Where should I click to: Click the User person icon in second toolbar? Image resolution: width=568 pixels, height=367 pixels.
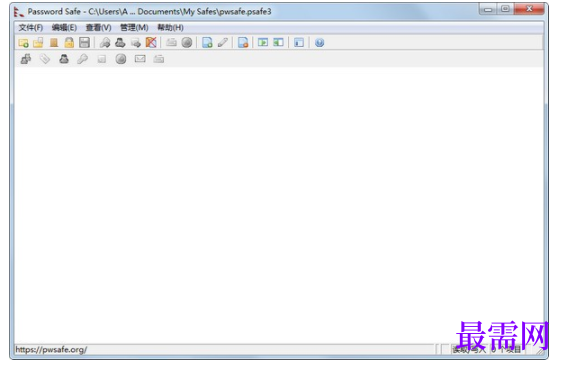point(64,59)
